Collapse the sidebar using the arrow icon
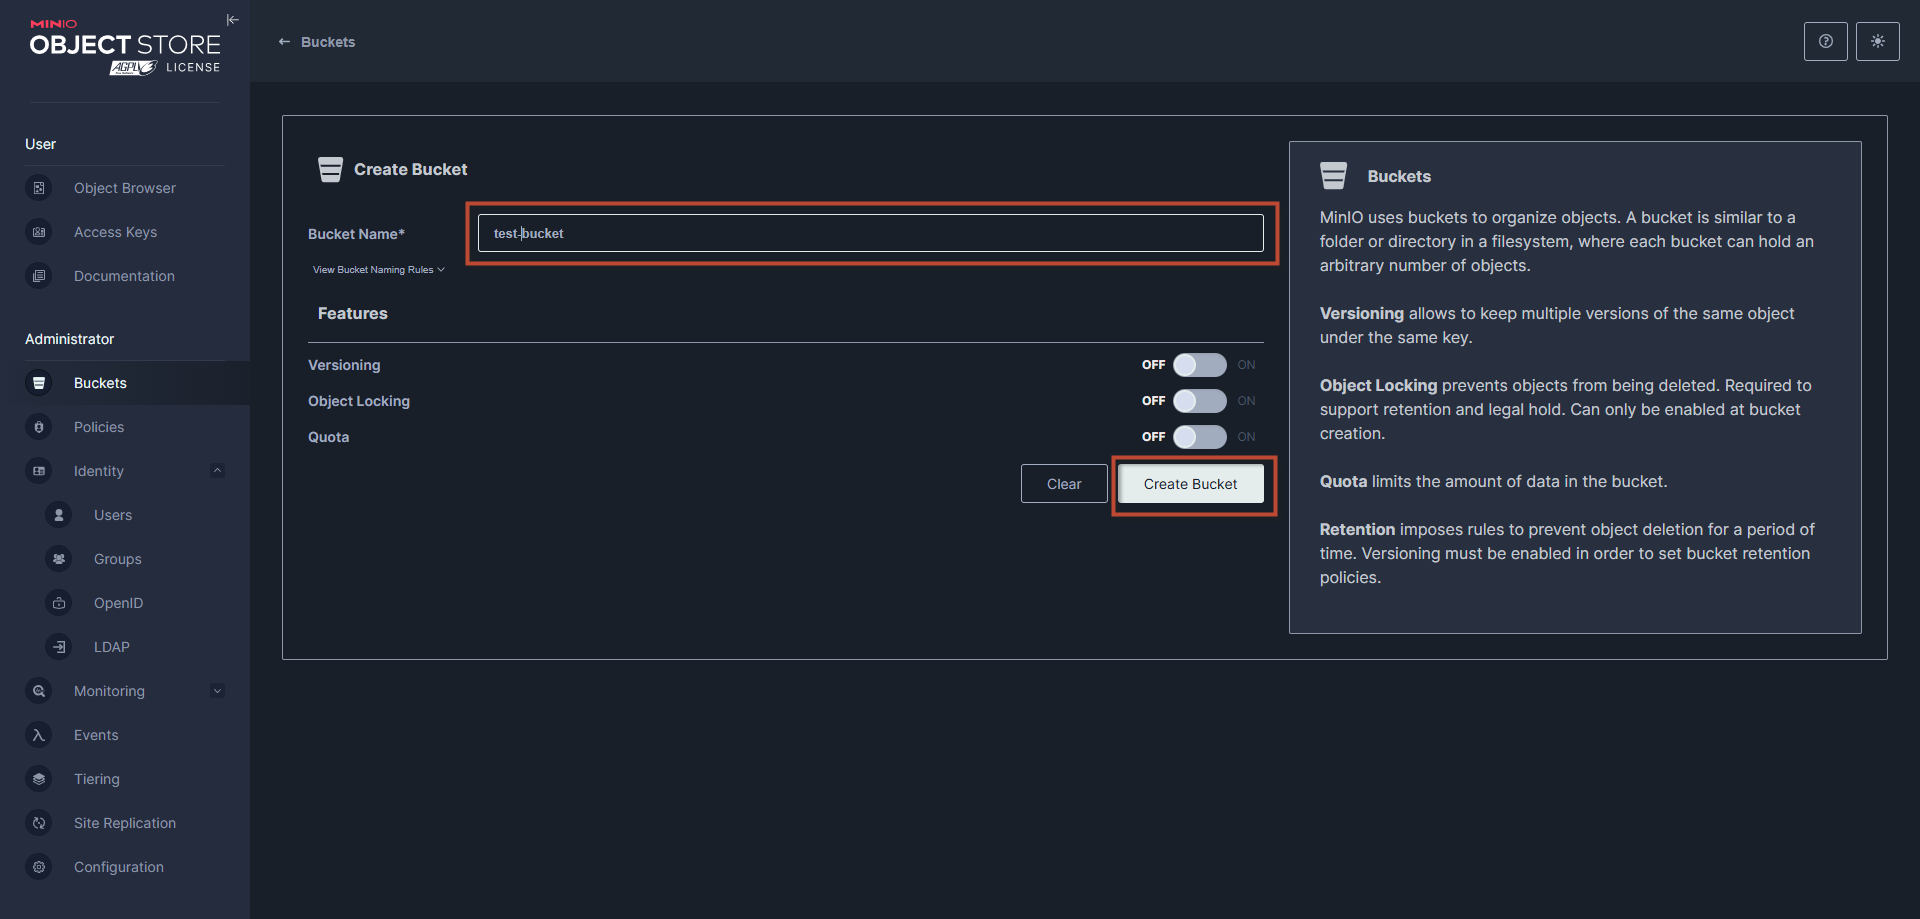1920x919 pixels. tap(233, 20)
